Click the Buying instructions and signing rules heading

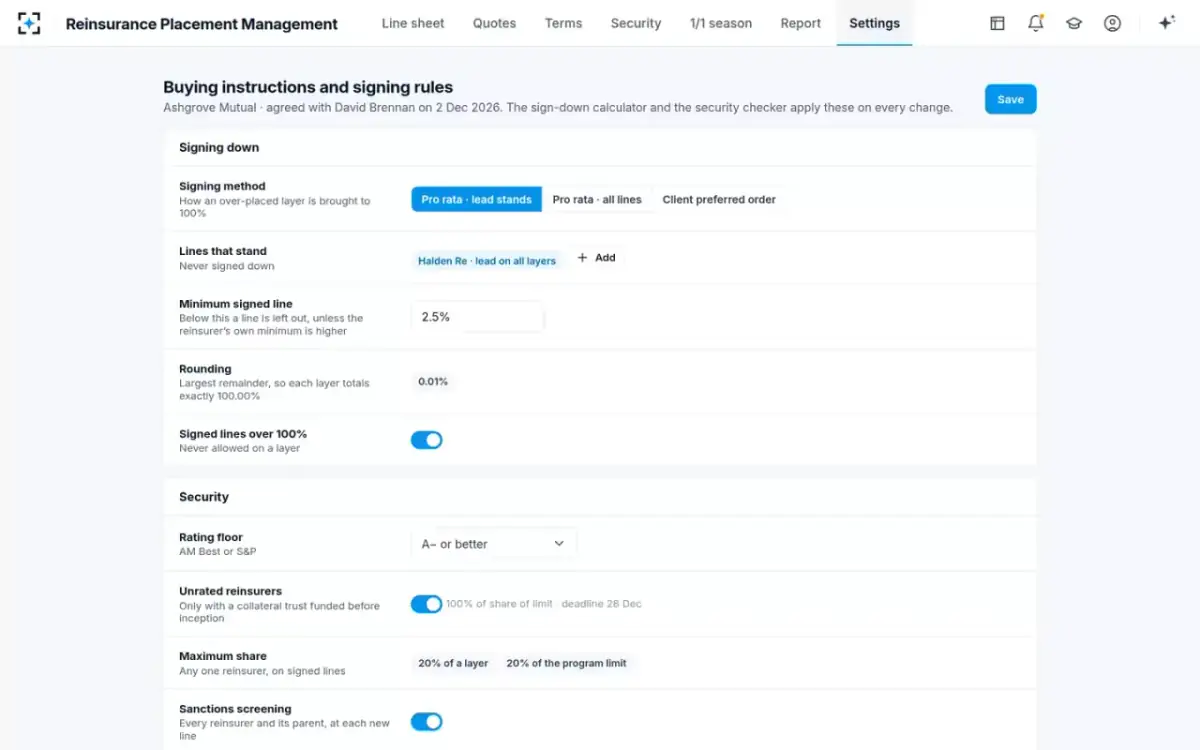(x=308, y=88)
